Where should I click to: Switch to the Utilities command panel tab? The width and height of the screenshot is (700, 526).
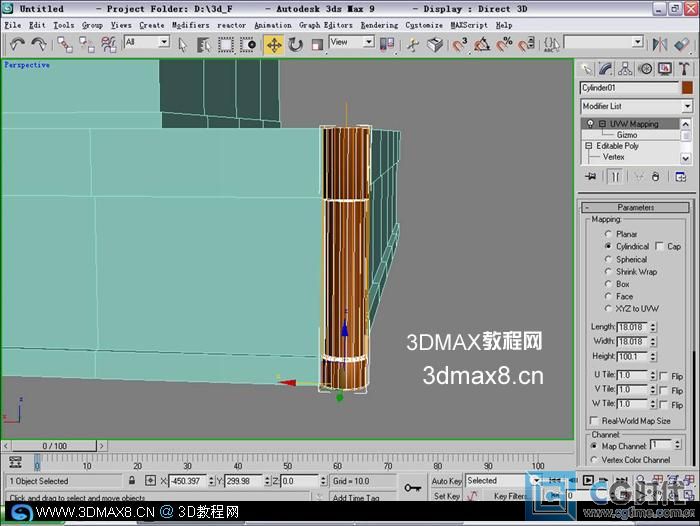pyautogui.click(x=684, y=69)
